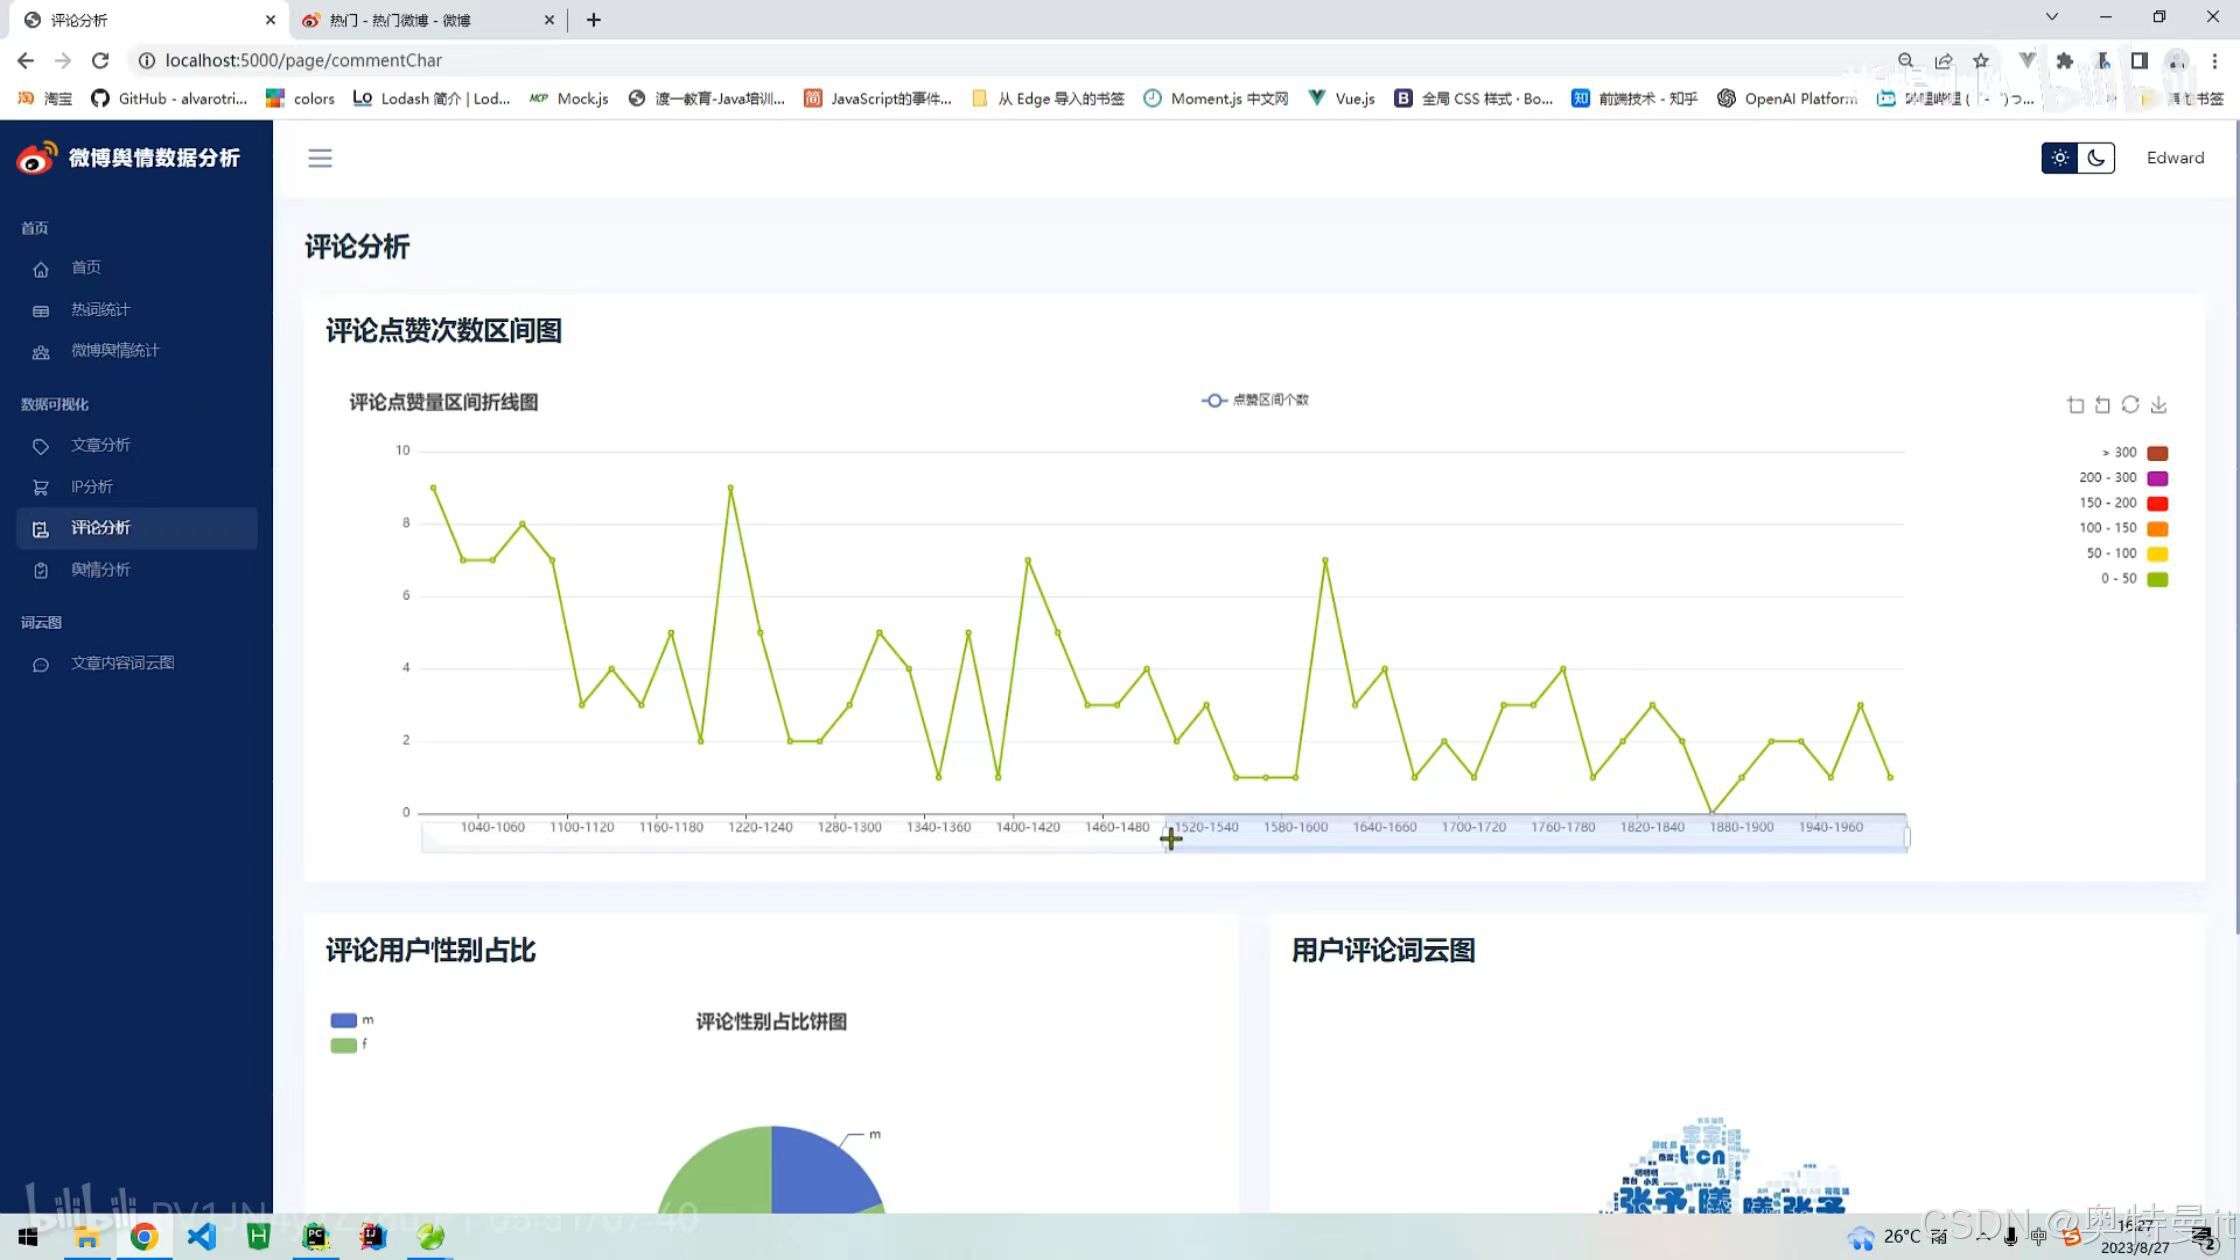This screenshot has width=2240, height=1260.
Task: Click chart restore refresh icon
Action: pyautogui.click(x=2130, y=405)
